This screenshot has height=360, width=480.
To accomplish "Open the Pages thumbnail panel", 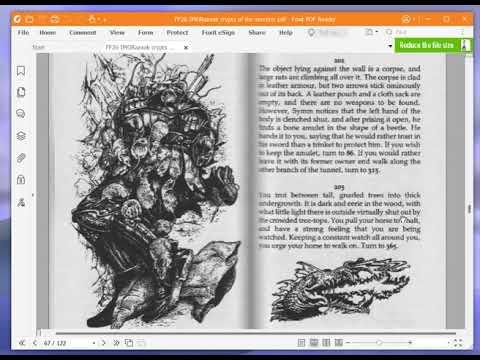I will point(21,92).
